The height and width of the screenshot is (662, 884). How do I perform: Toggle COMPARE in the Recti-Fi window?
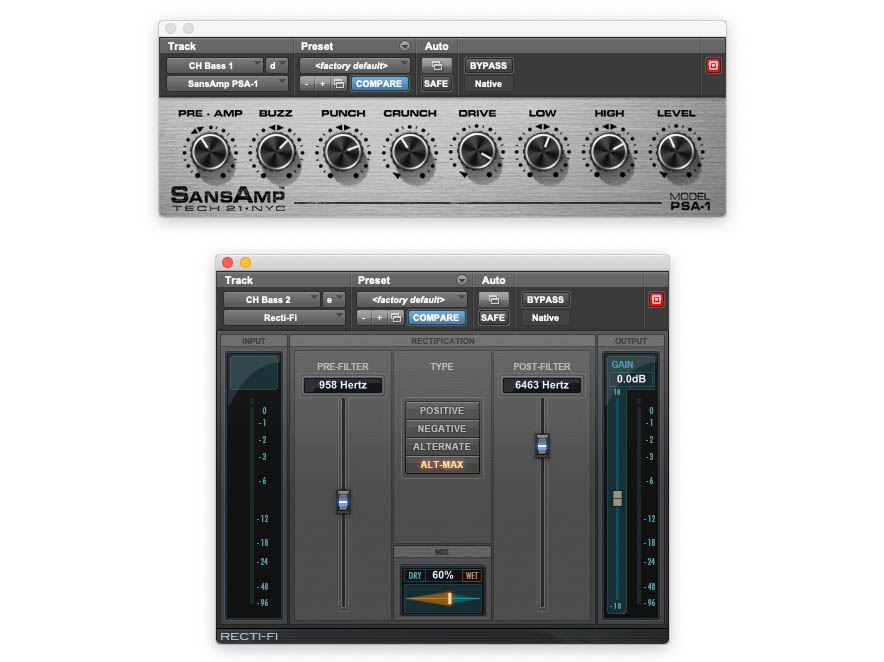pyautogui.click(x=436, y=317)
